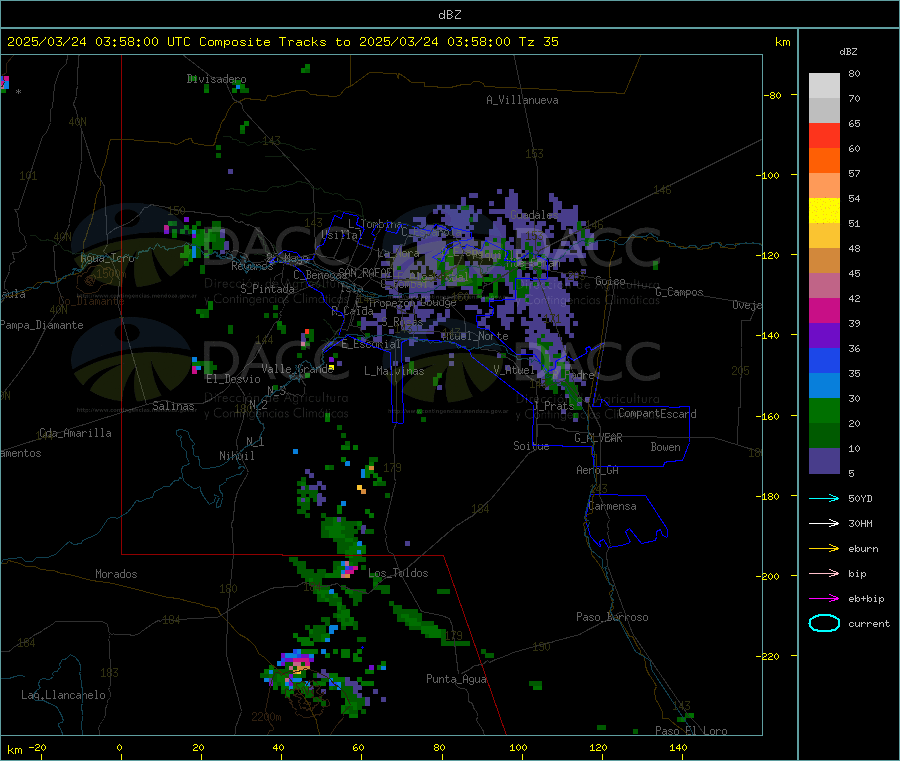Click the 'Soitue' map label

point(531,445)
